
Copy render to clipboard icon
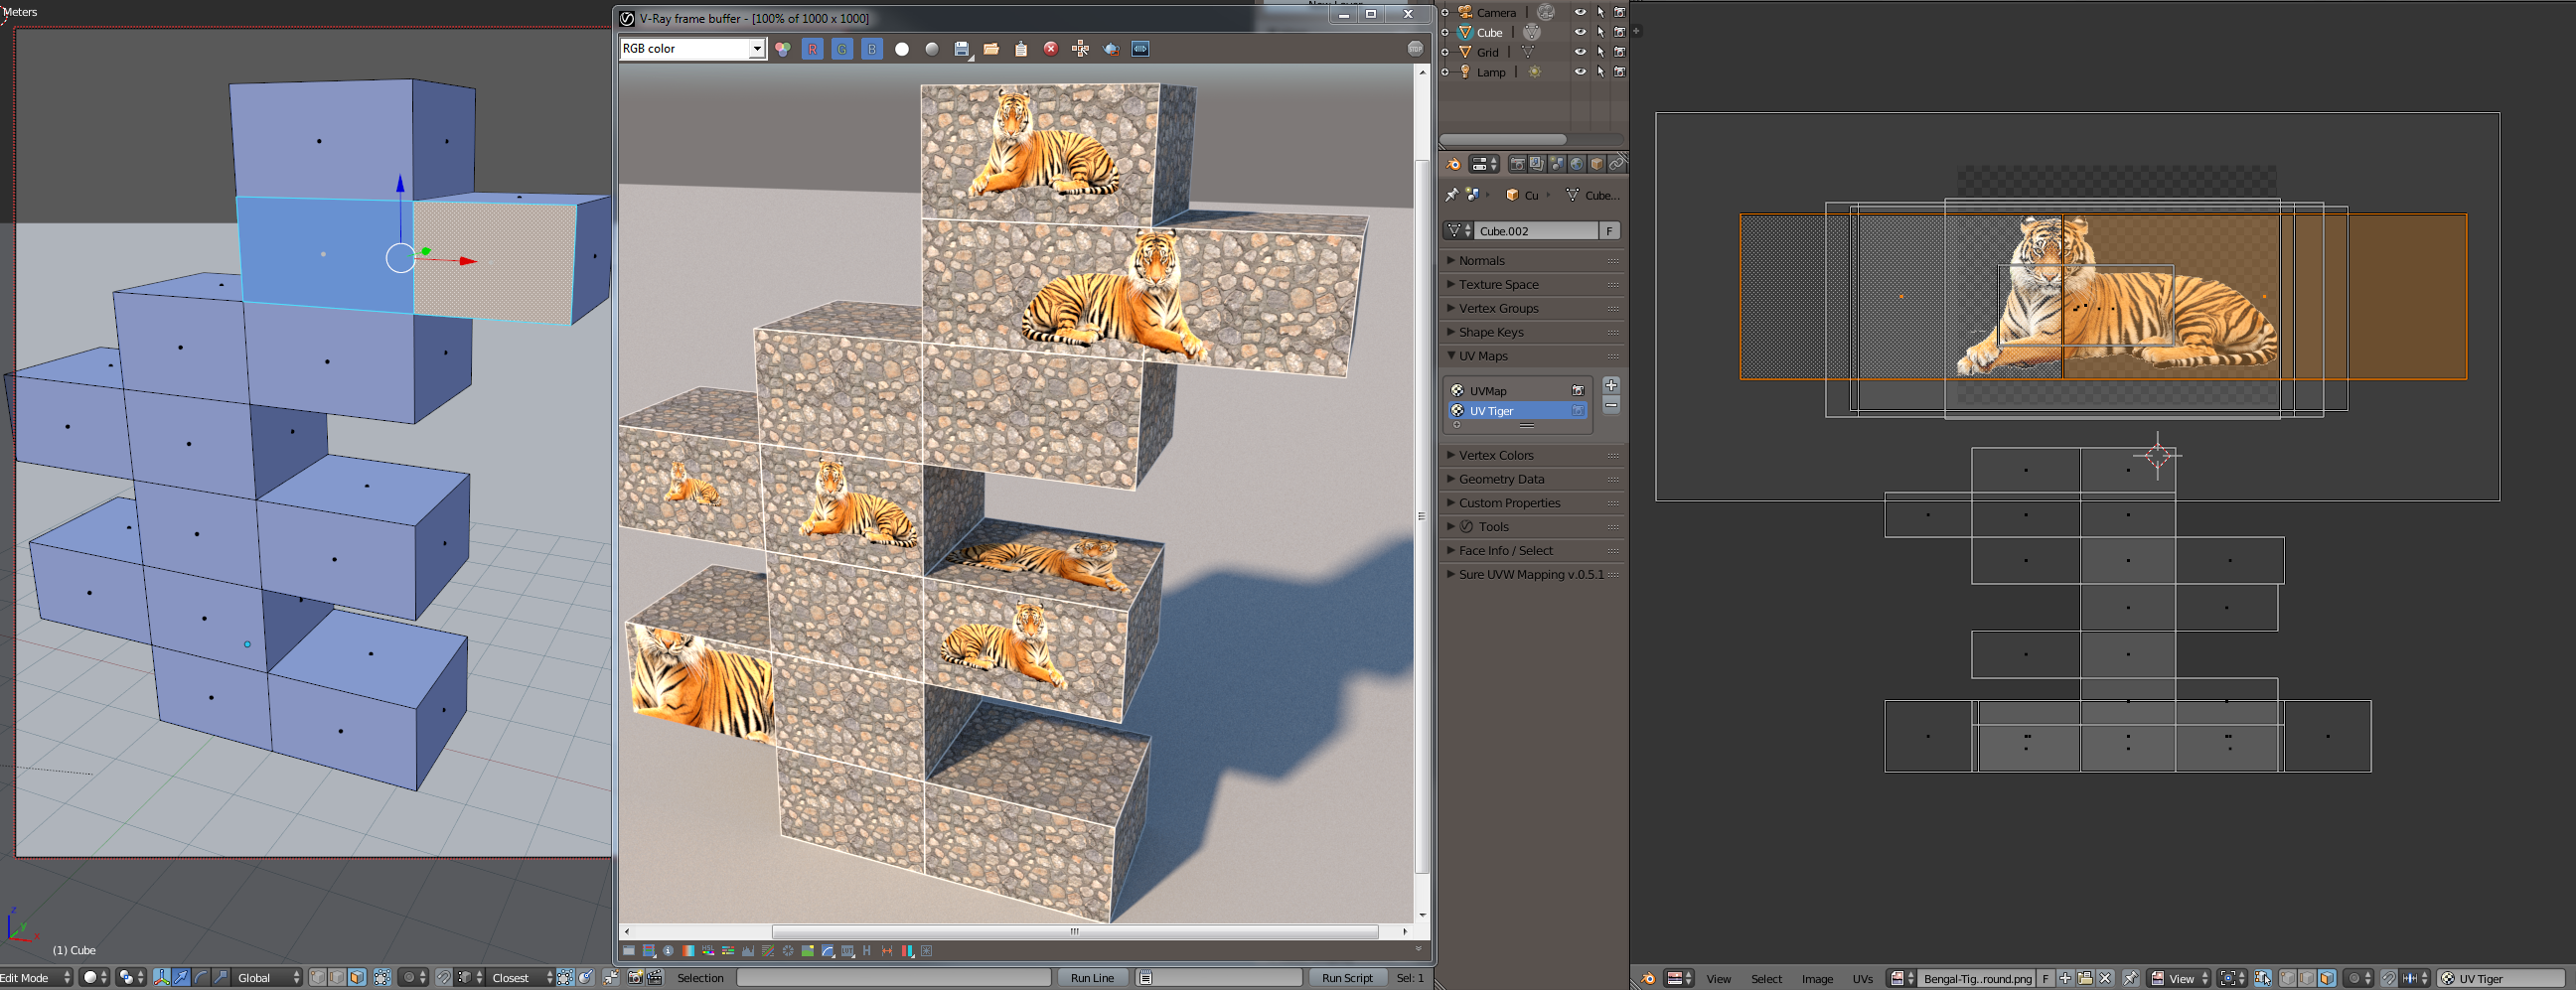1021,49
